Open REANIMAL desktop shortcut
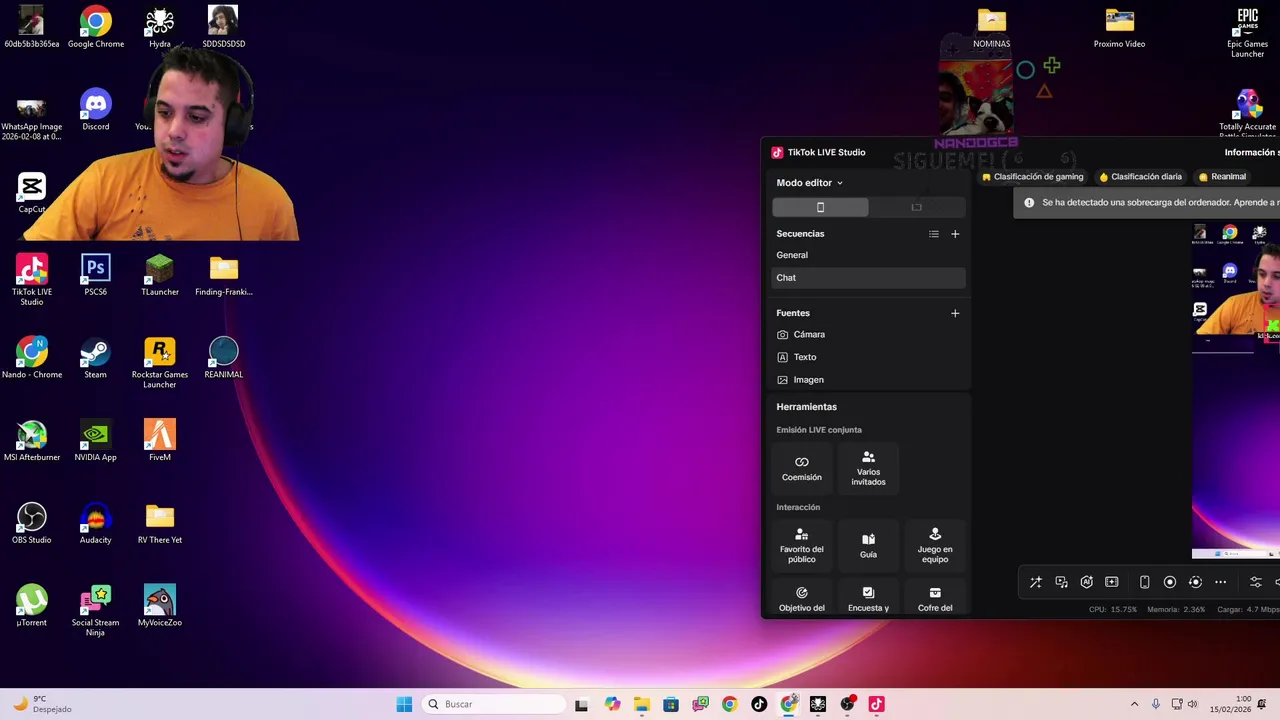The image size is (1280, 720). (x=224, y=358)
